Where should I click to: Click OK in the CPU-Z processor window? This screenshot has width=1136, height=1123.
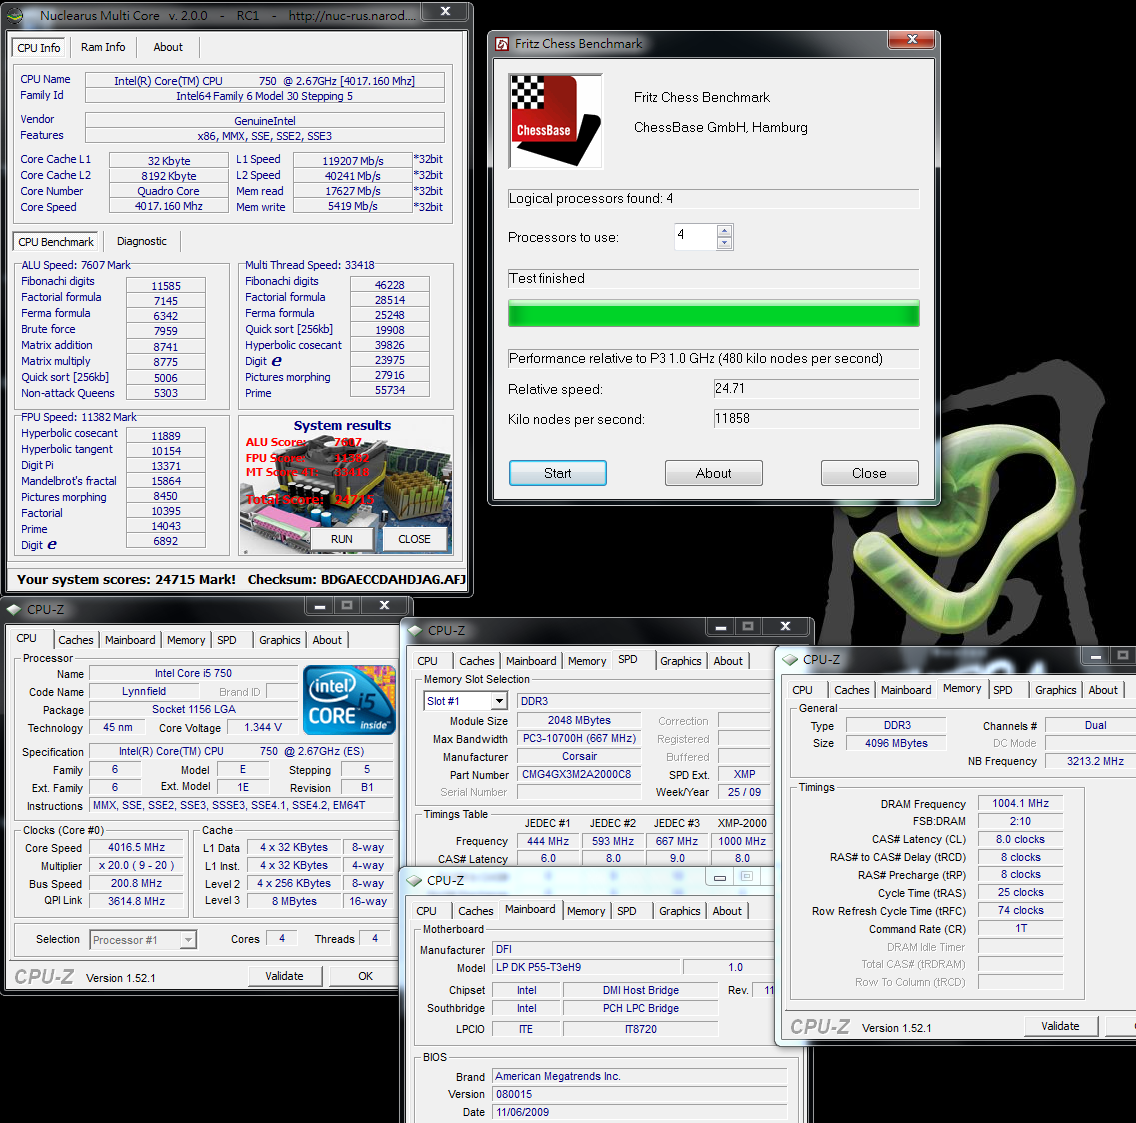pos(365,976)
